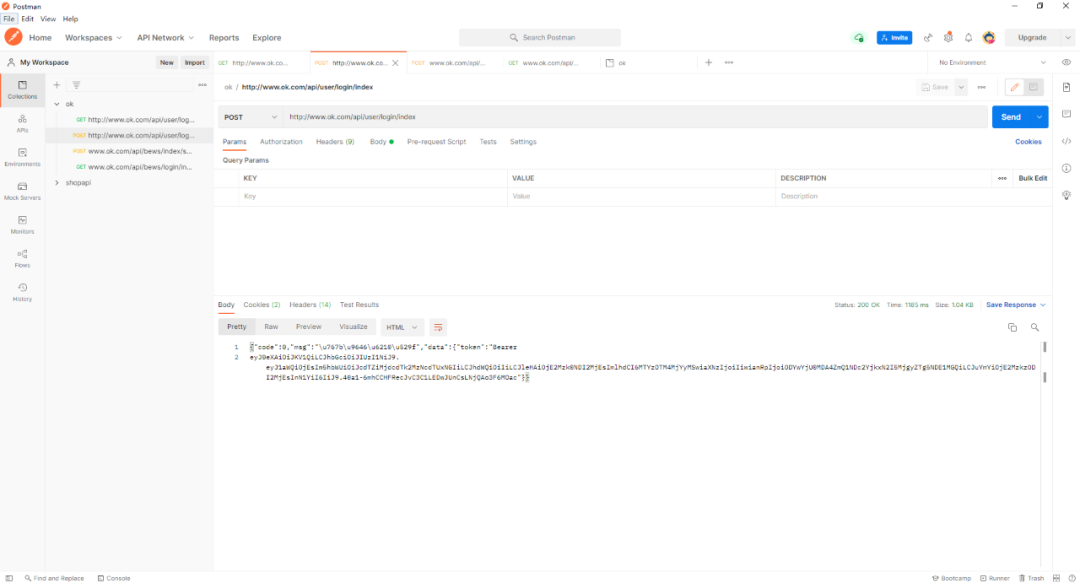Open the code snippet icon in the right sidebar
The height and width of the screenshot is (583, 1080).
pos(1066,141)
